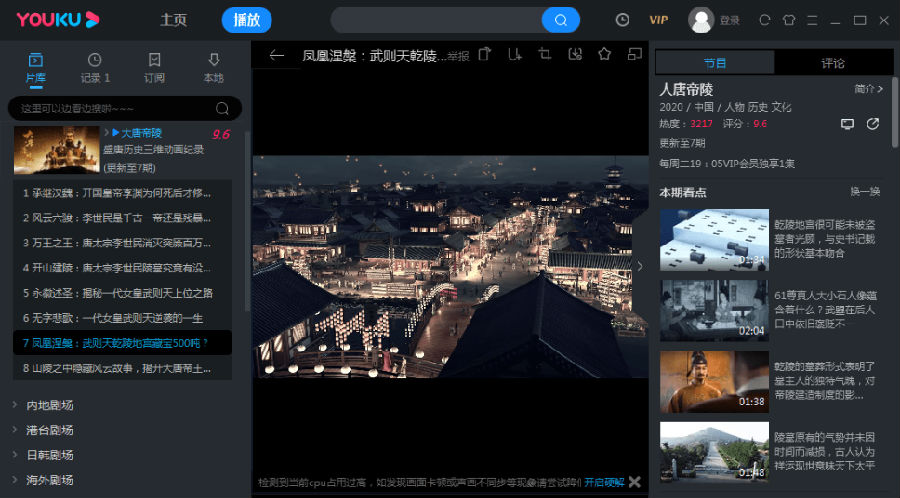Click the crop screenshot icon above video
Screen dimensions: 900x498
tap(545, 54)
